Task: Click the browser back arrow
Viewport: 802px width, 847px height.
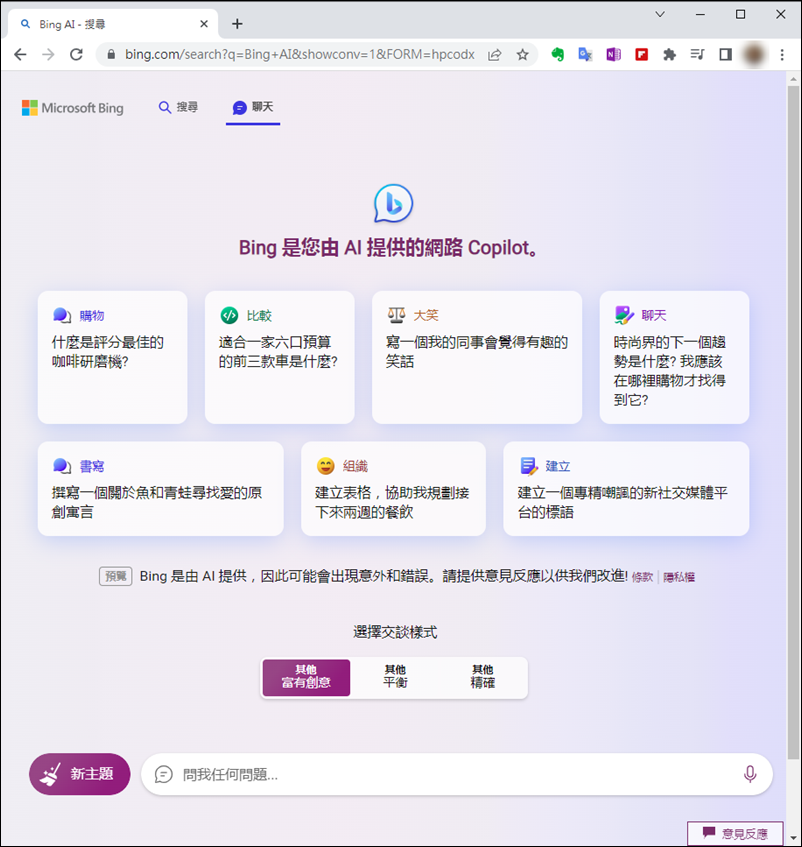Action: click(x=21, y=55)
